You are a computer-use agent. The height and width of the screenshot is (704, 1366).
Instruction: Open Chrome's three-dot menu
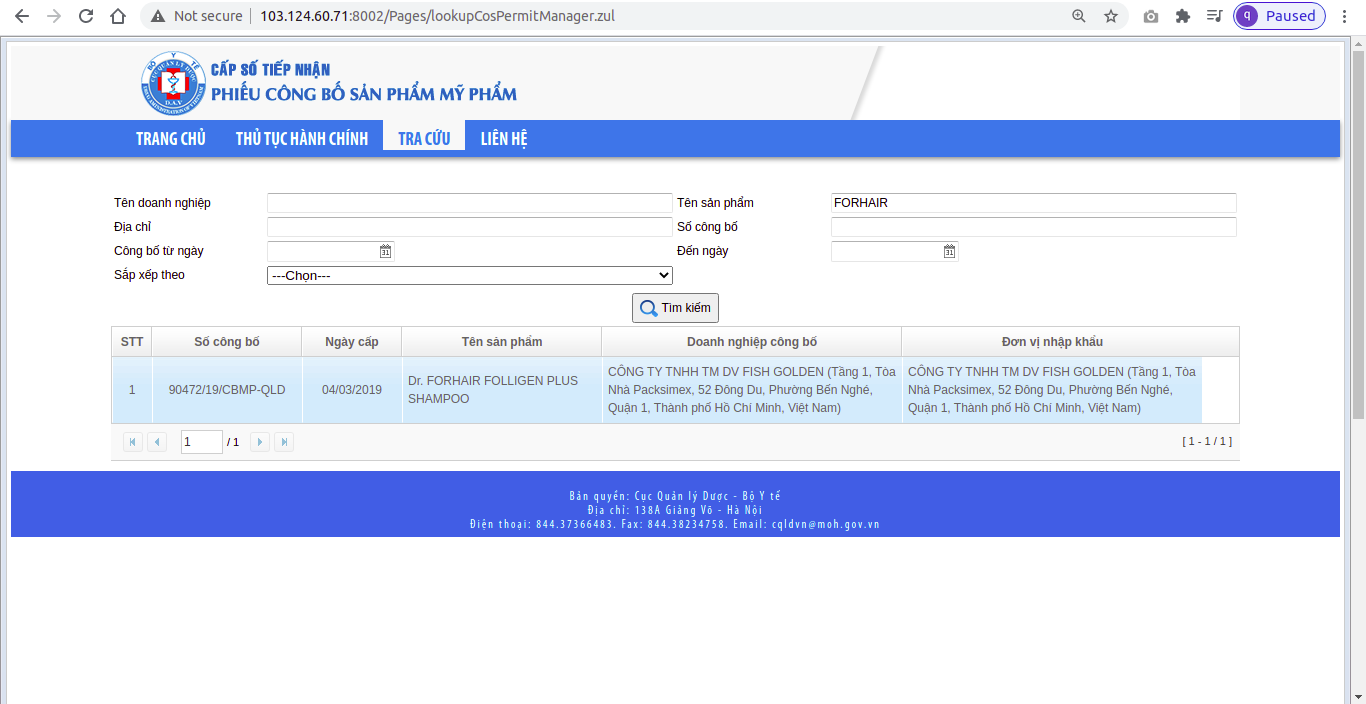click(1345, 16)
